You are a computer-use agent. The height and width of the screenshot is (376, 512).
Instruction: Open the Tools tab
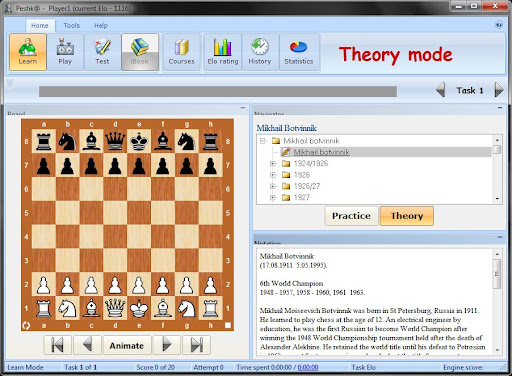(72, 26)
